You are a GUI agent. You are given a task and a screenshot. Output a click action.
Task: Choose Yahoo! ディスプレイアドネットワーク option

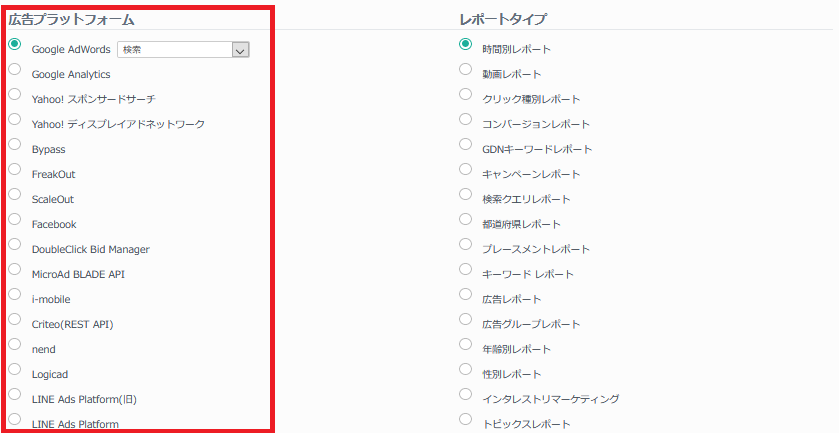15,118
